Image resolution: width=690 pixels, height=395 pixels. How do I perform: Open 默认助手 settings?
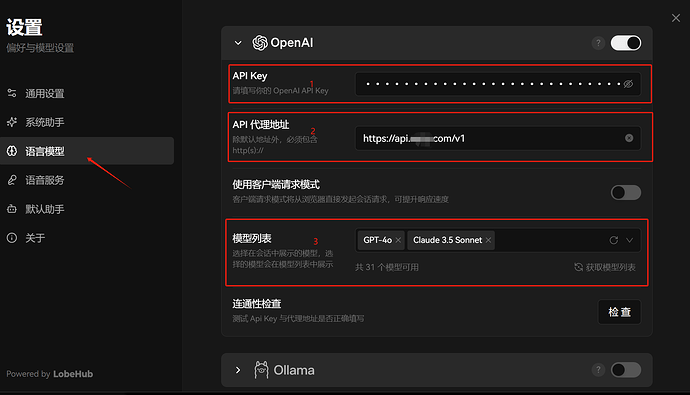(x=87, y=209)
